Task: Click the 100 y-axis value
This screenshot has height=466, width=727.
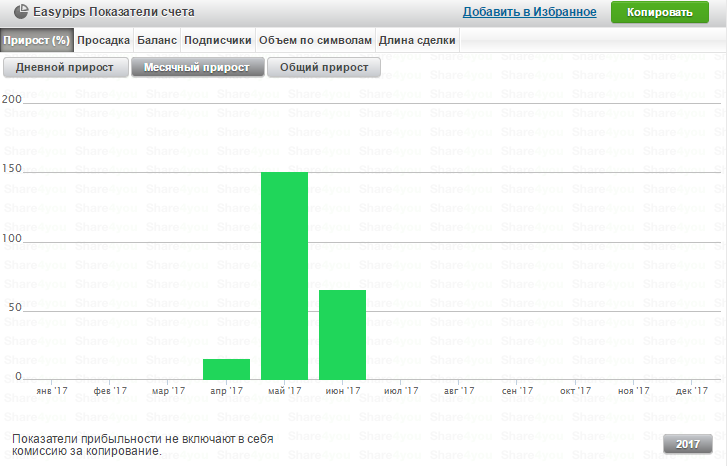Action: pos(12,238)
